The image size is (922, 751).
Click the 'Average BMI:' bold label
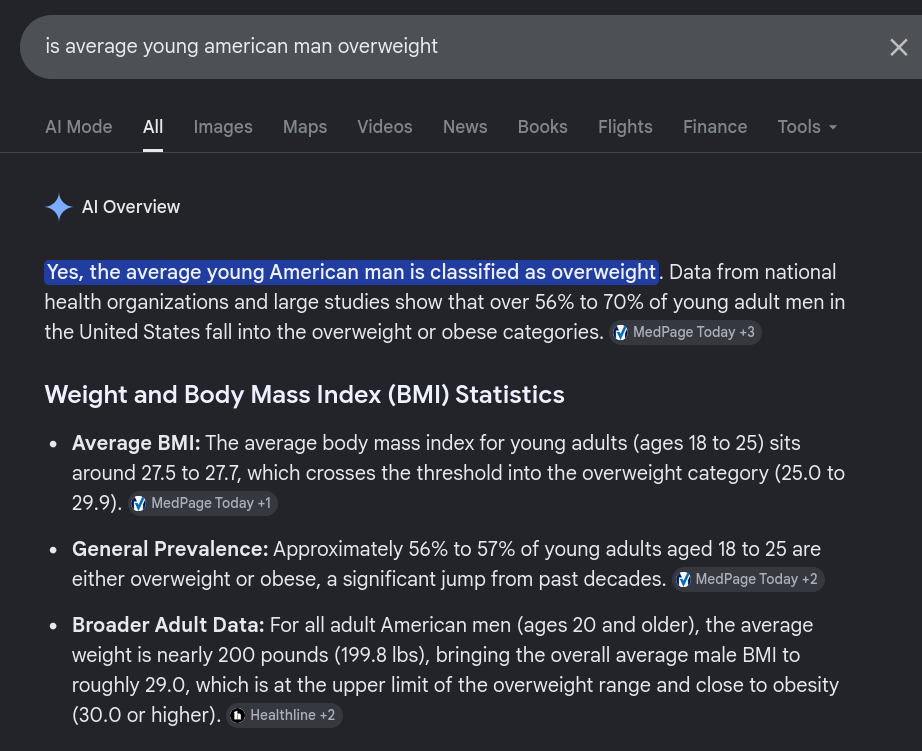tap(136, 443)
